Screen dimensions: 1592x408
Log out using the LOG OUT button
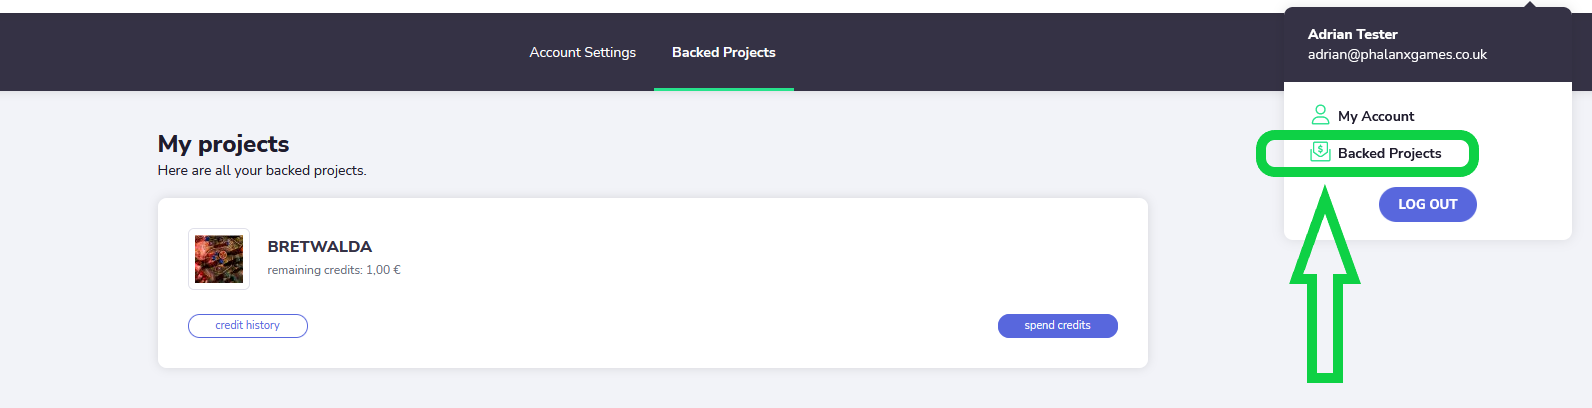[x=1427, y=204]
